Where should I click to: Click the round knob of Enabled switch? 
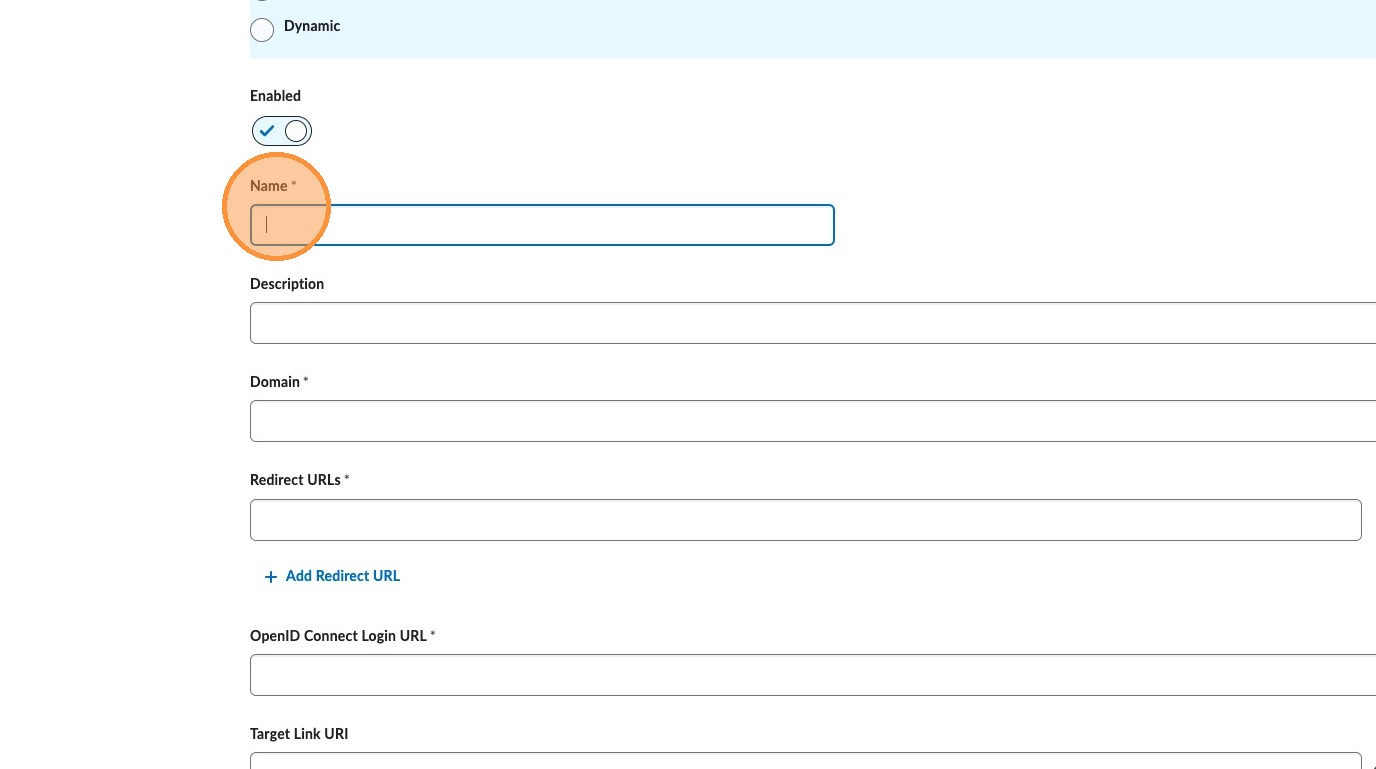tap(296, 131)
